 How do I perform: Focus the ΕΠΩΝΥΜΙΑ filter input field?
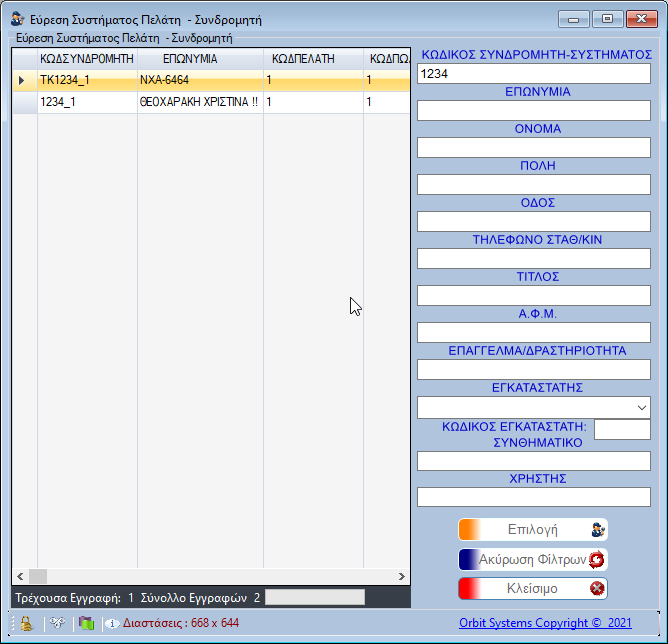coord(533,110)
